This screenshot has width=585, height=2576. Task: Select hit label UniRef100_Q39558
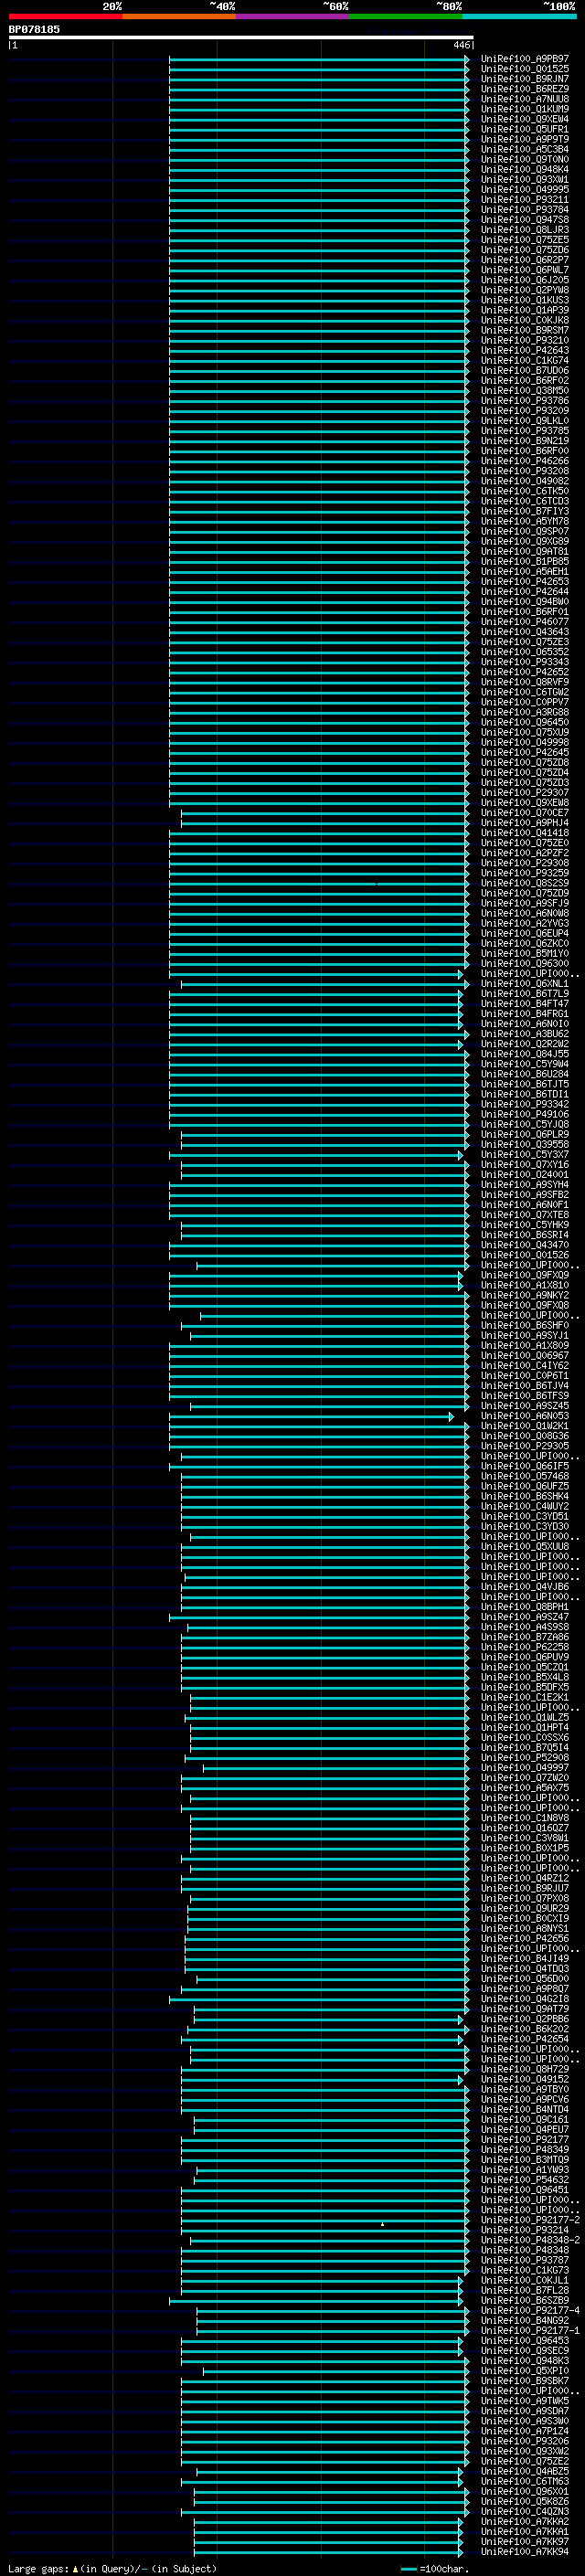point(524,1145)
